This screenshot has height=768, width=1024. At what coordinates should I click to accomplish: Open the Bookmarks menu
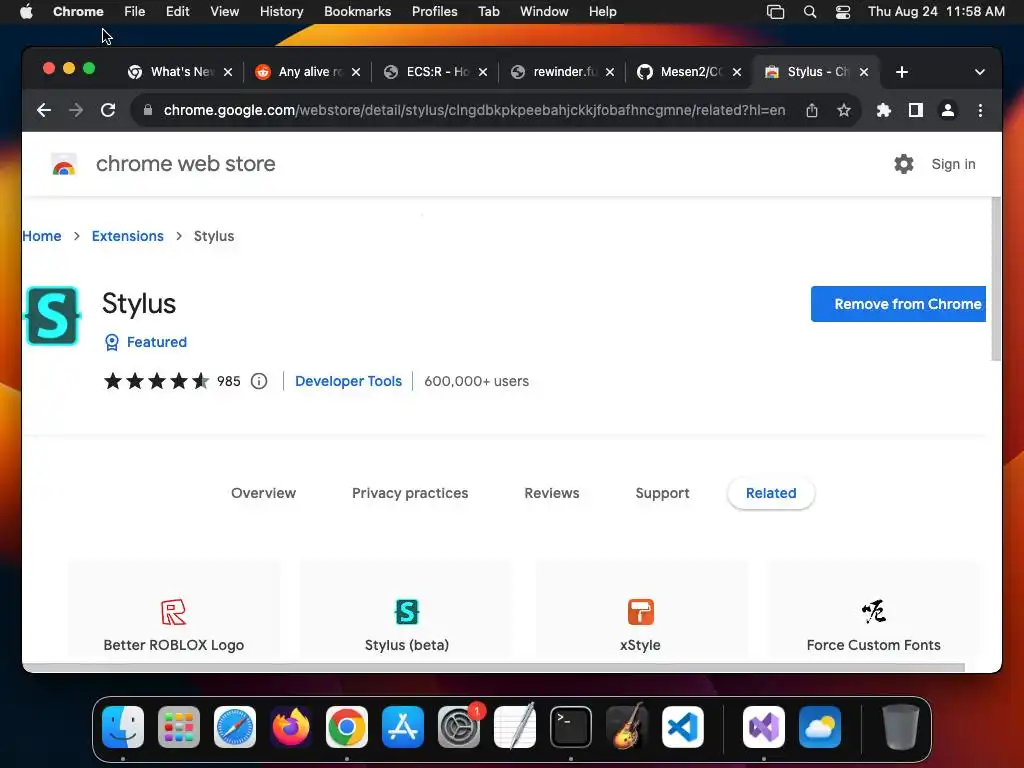[x=357, y=12]
